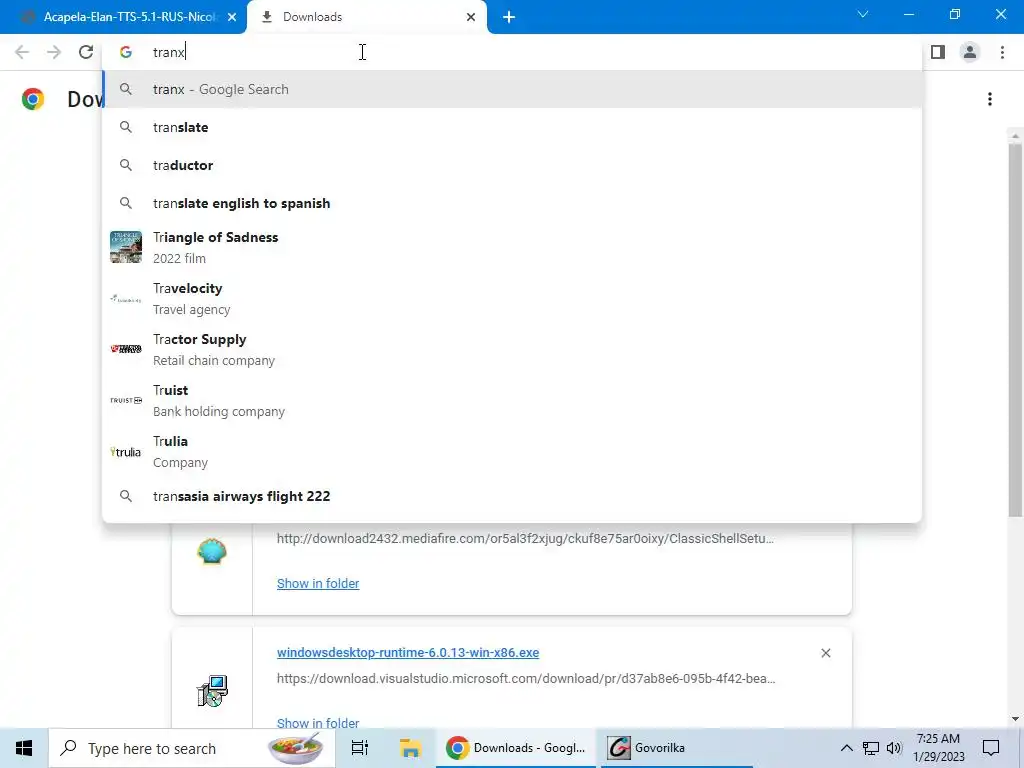Pick 'translate english to spanish' suggestion
Viewport: 1024px width, 768px height.
click(x=513, y=203)
